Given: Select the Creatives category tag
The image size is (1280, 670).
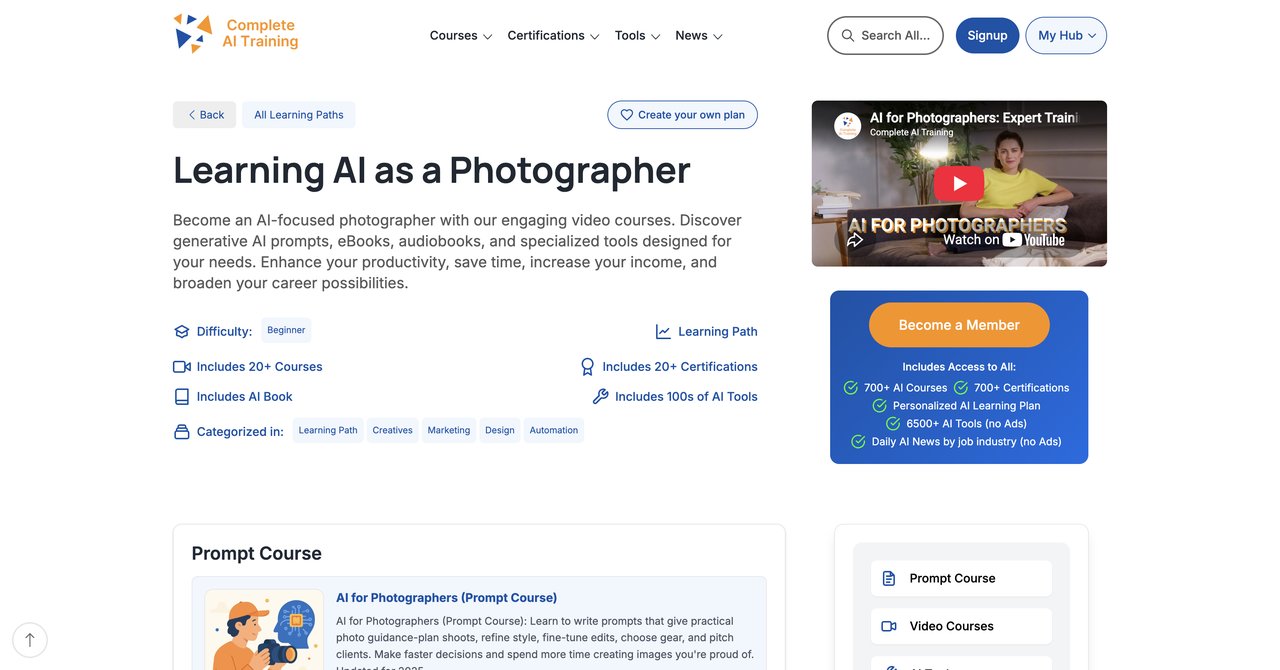Looking at the screenshot, I should pos(392,430).
